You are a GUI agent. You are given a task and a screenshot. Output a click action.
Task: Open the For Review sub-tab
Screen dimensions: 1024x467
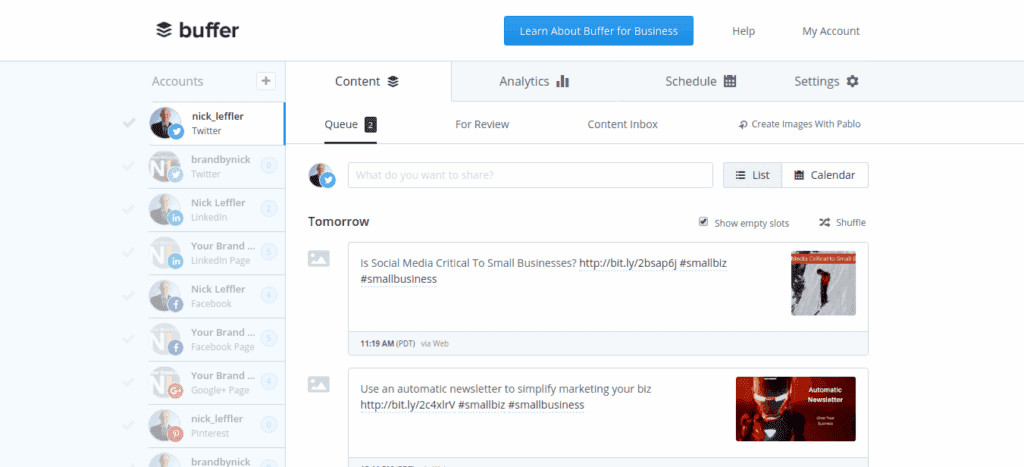[x=482, y=124]
